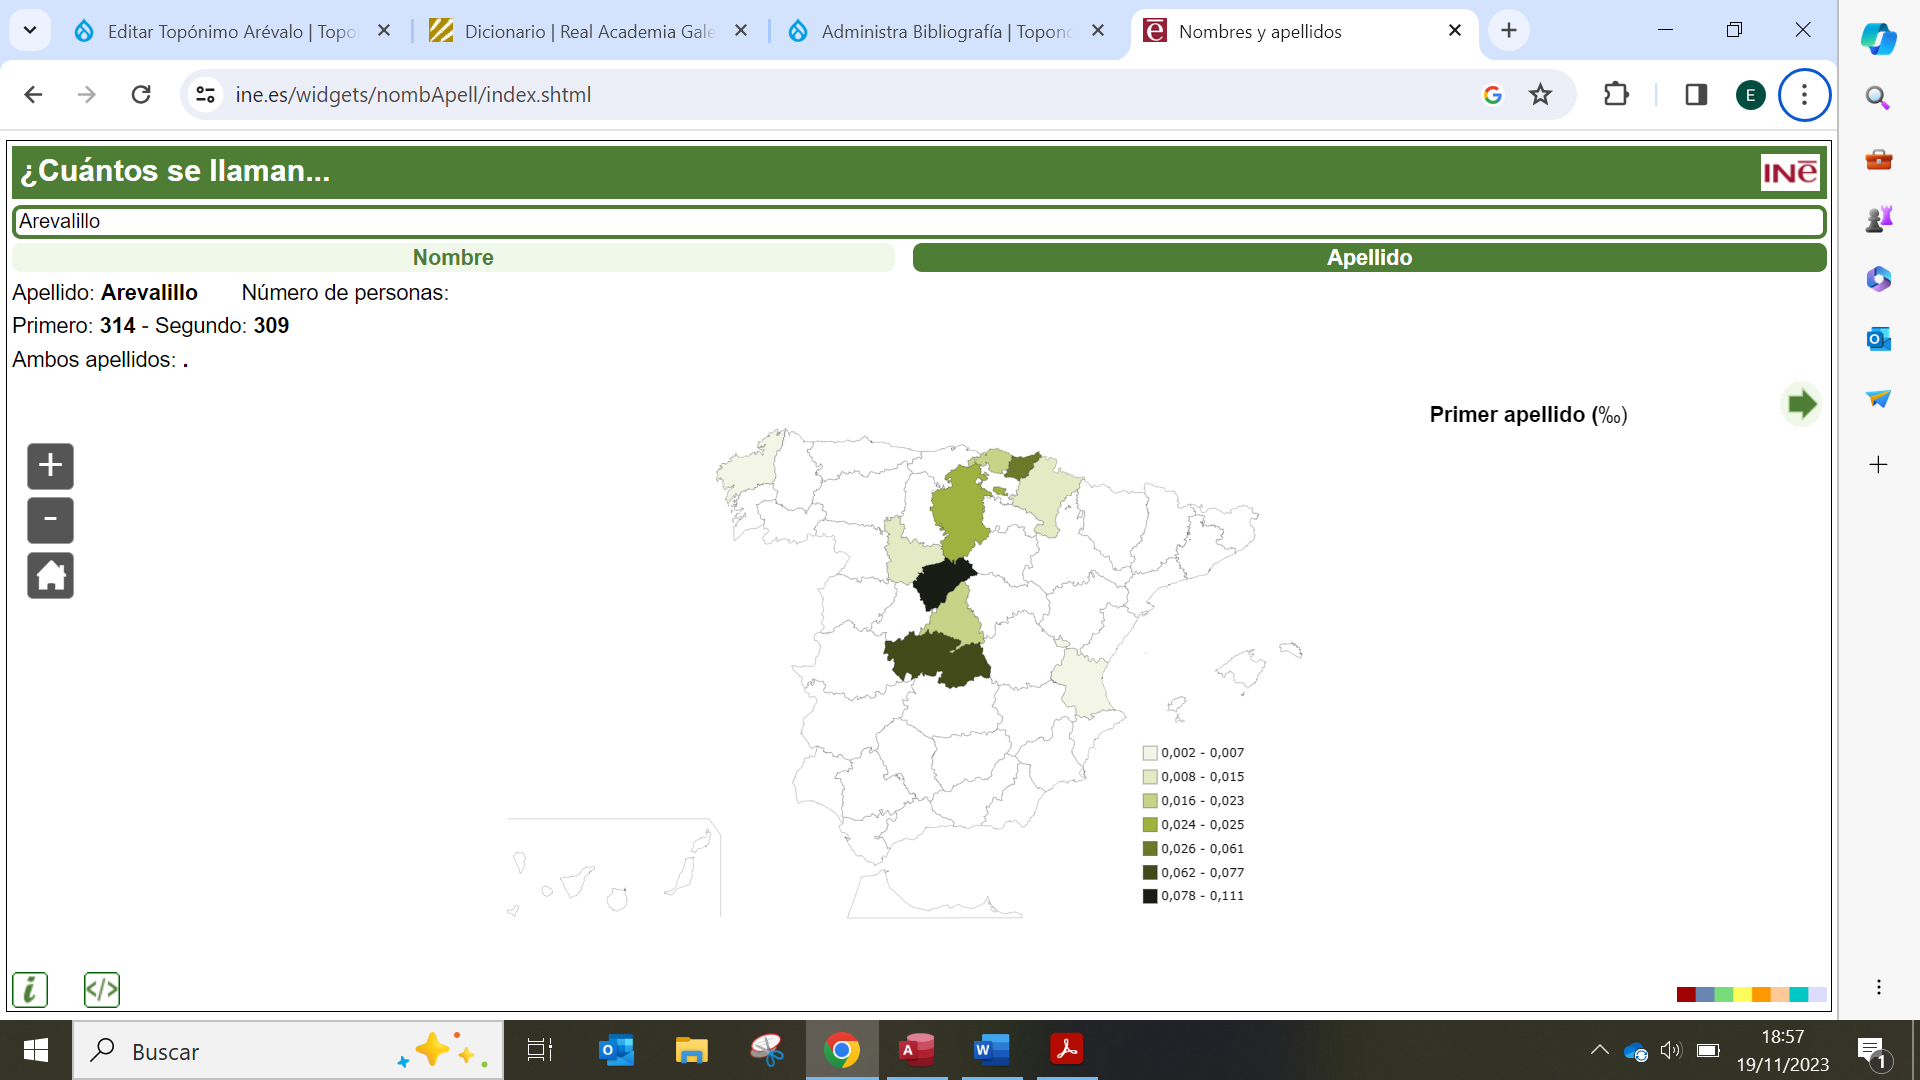Open the embed code icon

click(x=102, y=990)
